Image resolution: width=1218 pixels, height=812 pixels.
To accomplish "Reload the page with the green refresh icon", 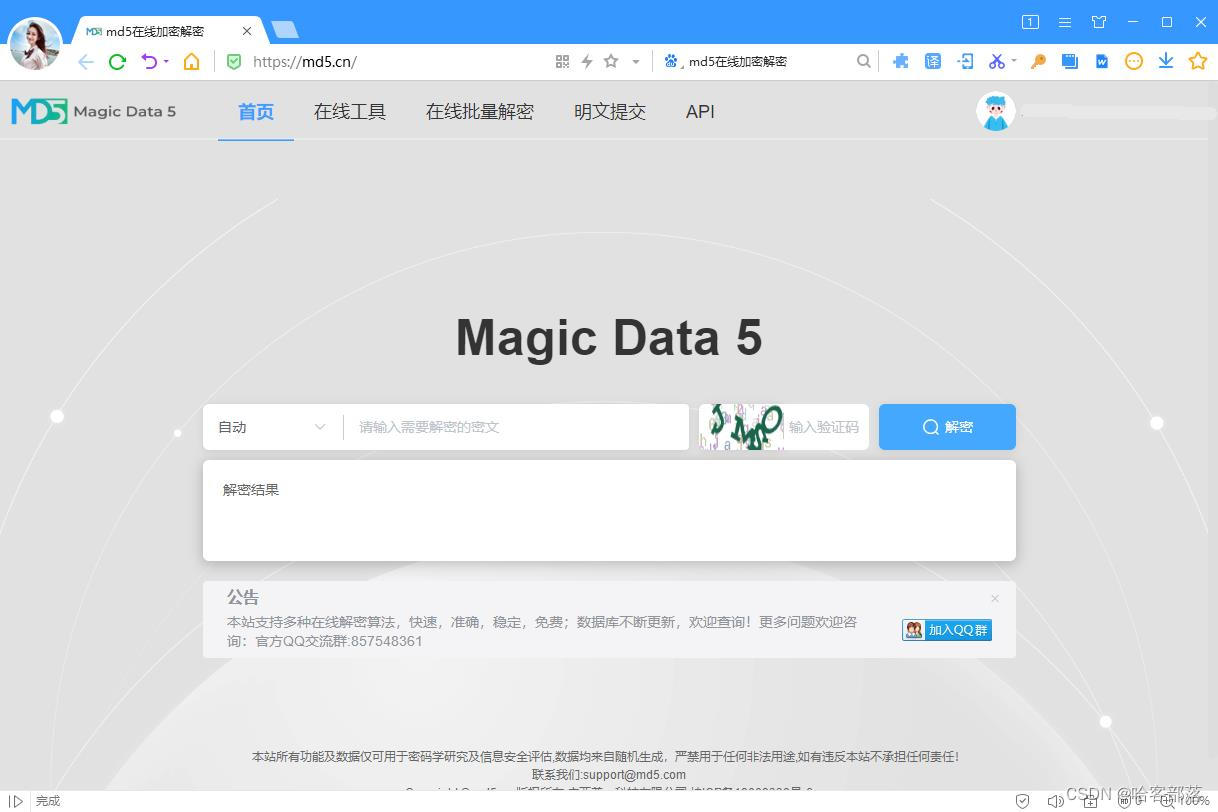I will point(117,62).
